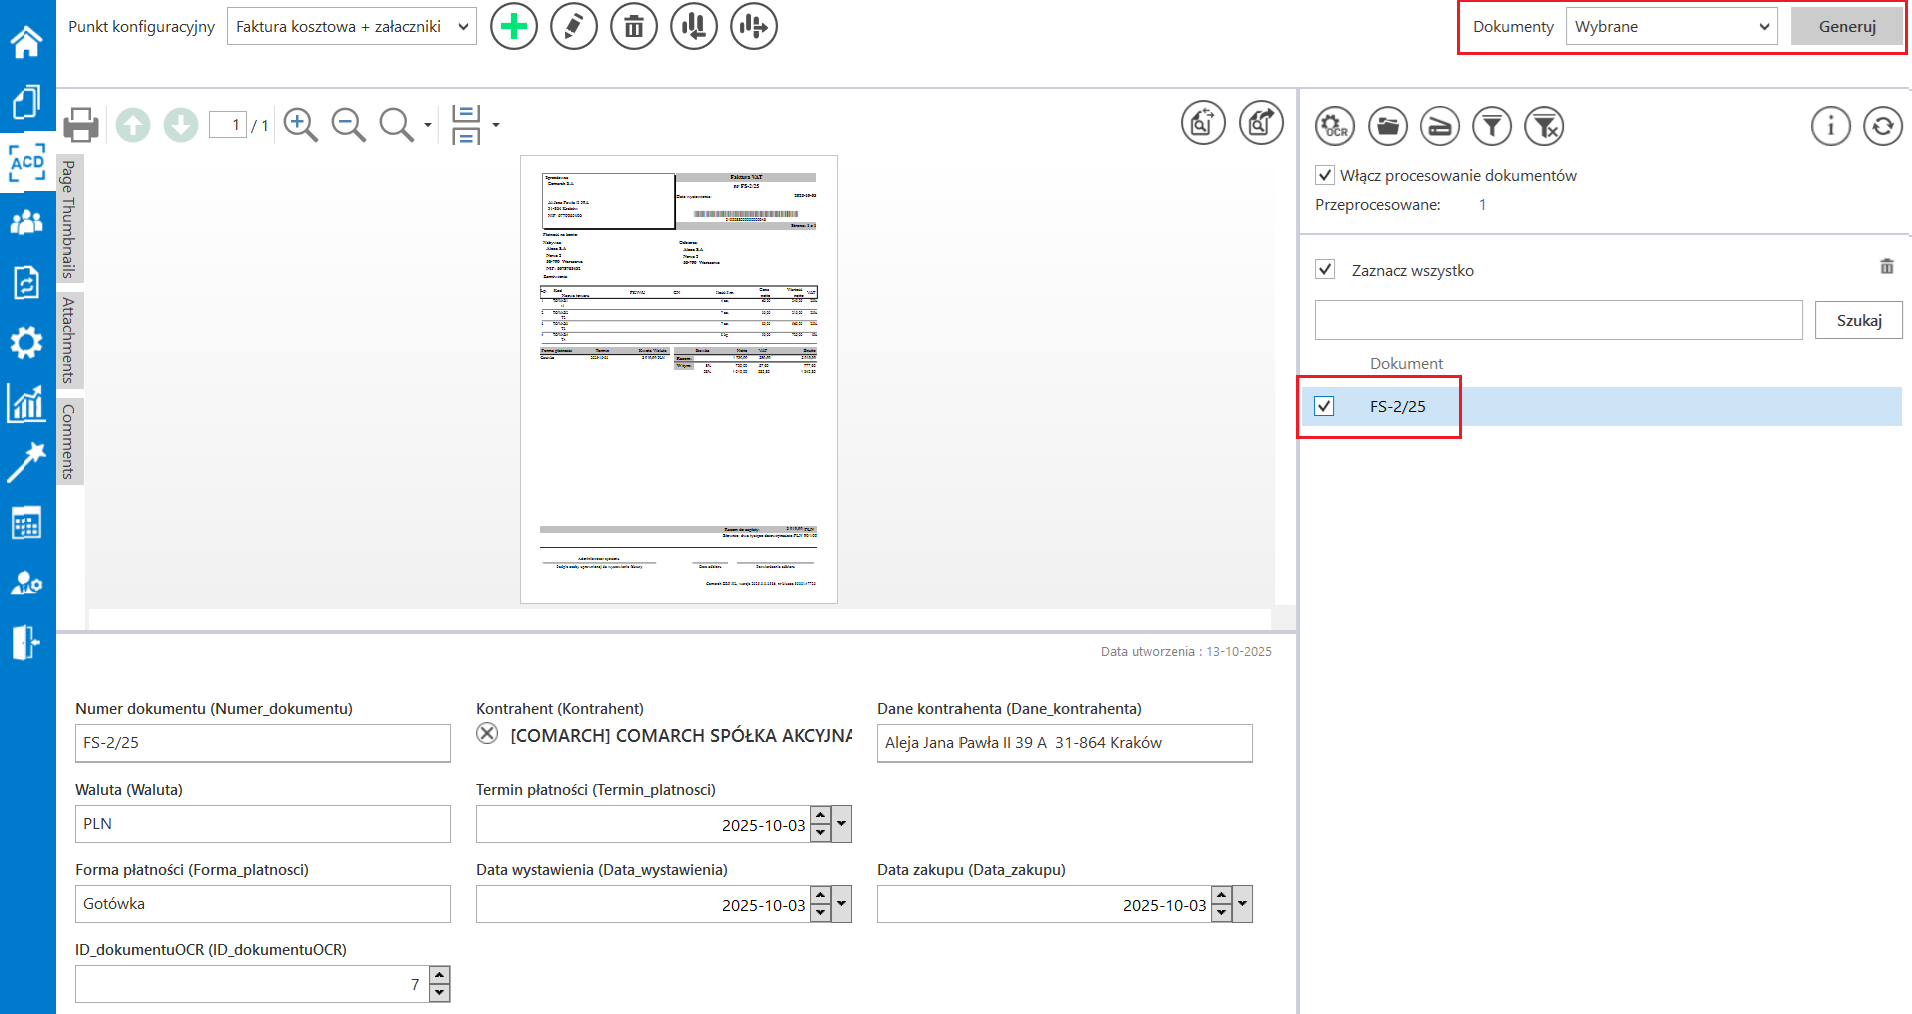Click the page number input box
This screenshot has width=1912, height=1014.
click(228, 125)
